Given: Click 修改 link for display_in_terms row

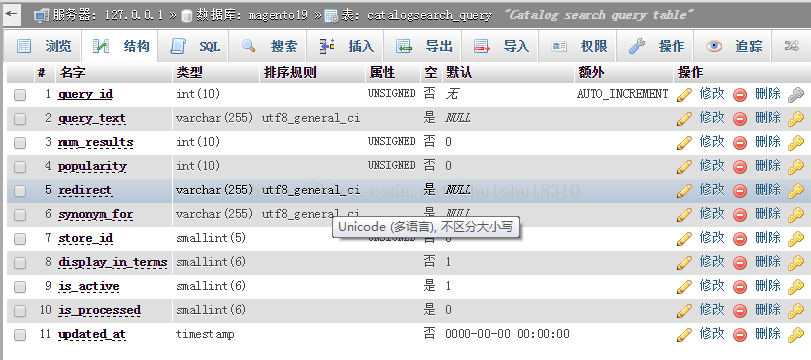Looking at the screenshot, I should point(712,262).
